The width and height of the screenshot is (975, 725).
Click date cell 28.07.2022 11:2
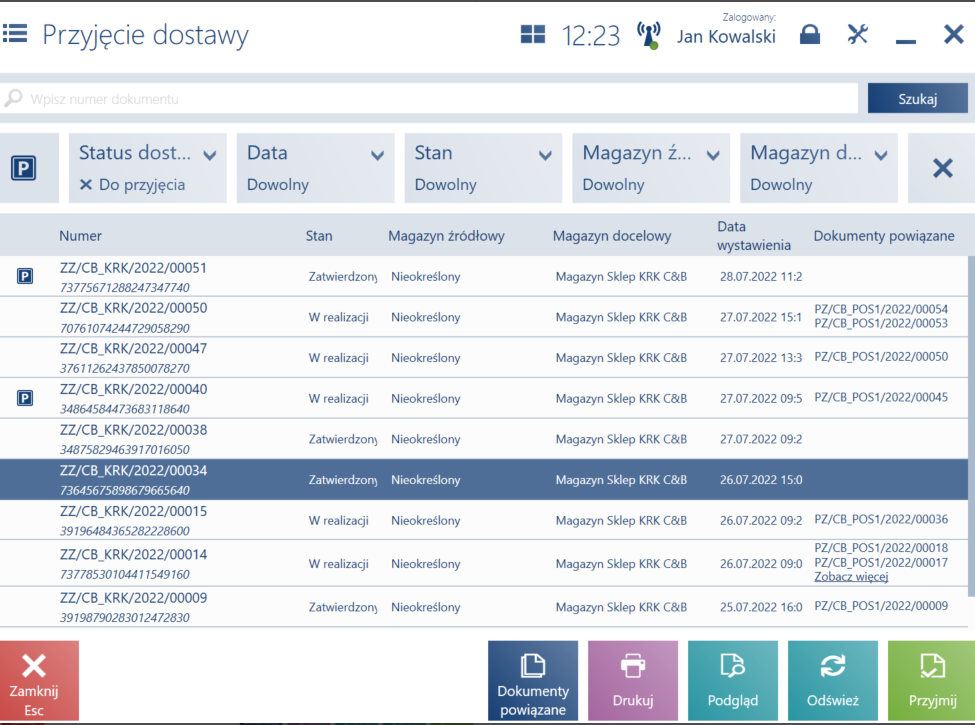(x=761, y=277)
